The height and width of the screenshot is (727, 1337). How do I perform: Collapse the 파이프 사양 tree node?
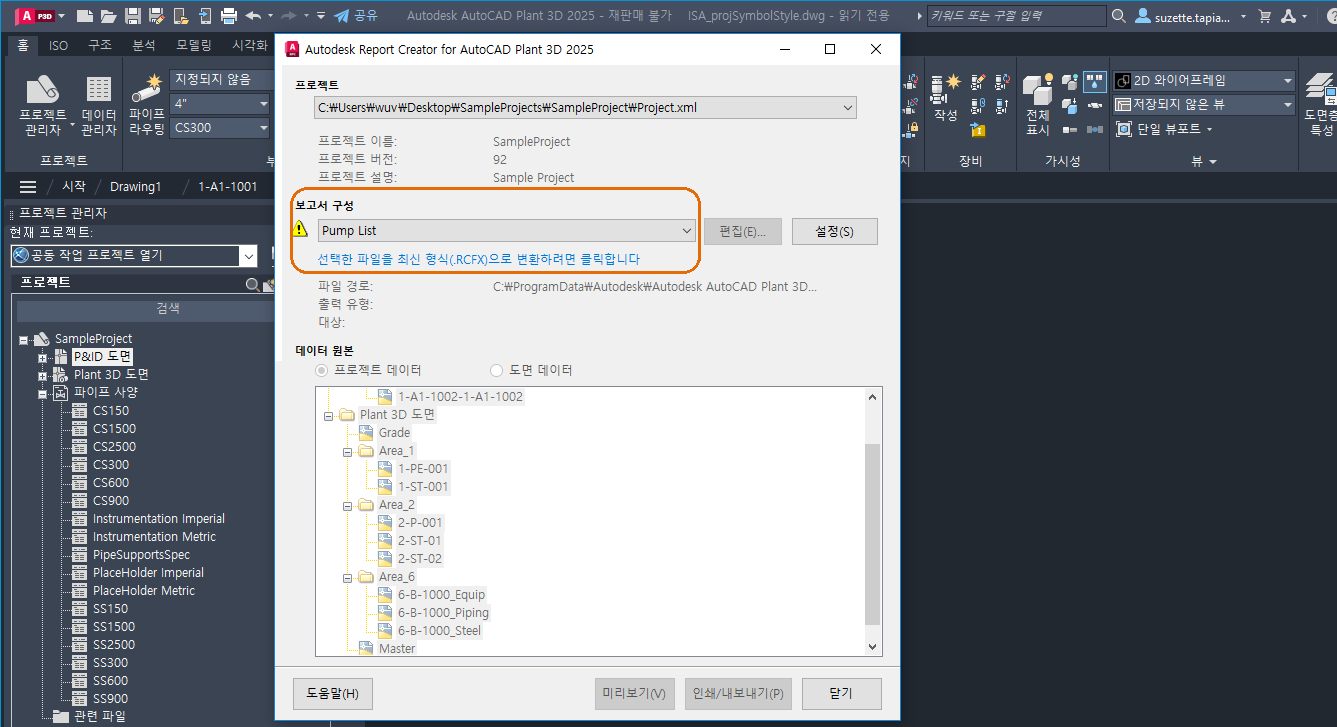click(43, 393)
